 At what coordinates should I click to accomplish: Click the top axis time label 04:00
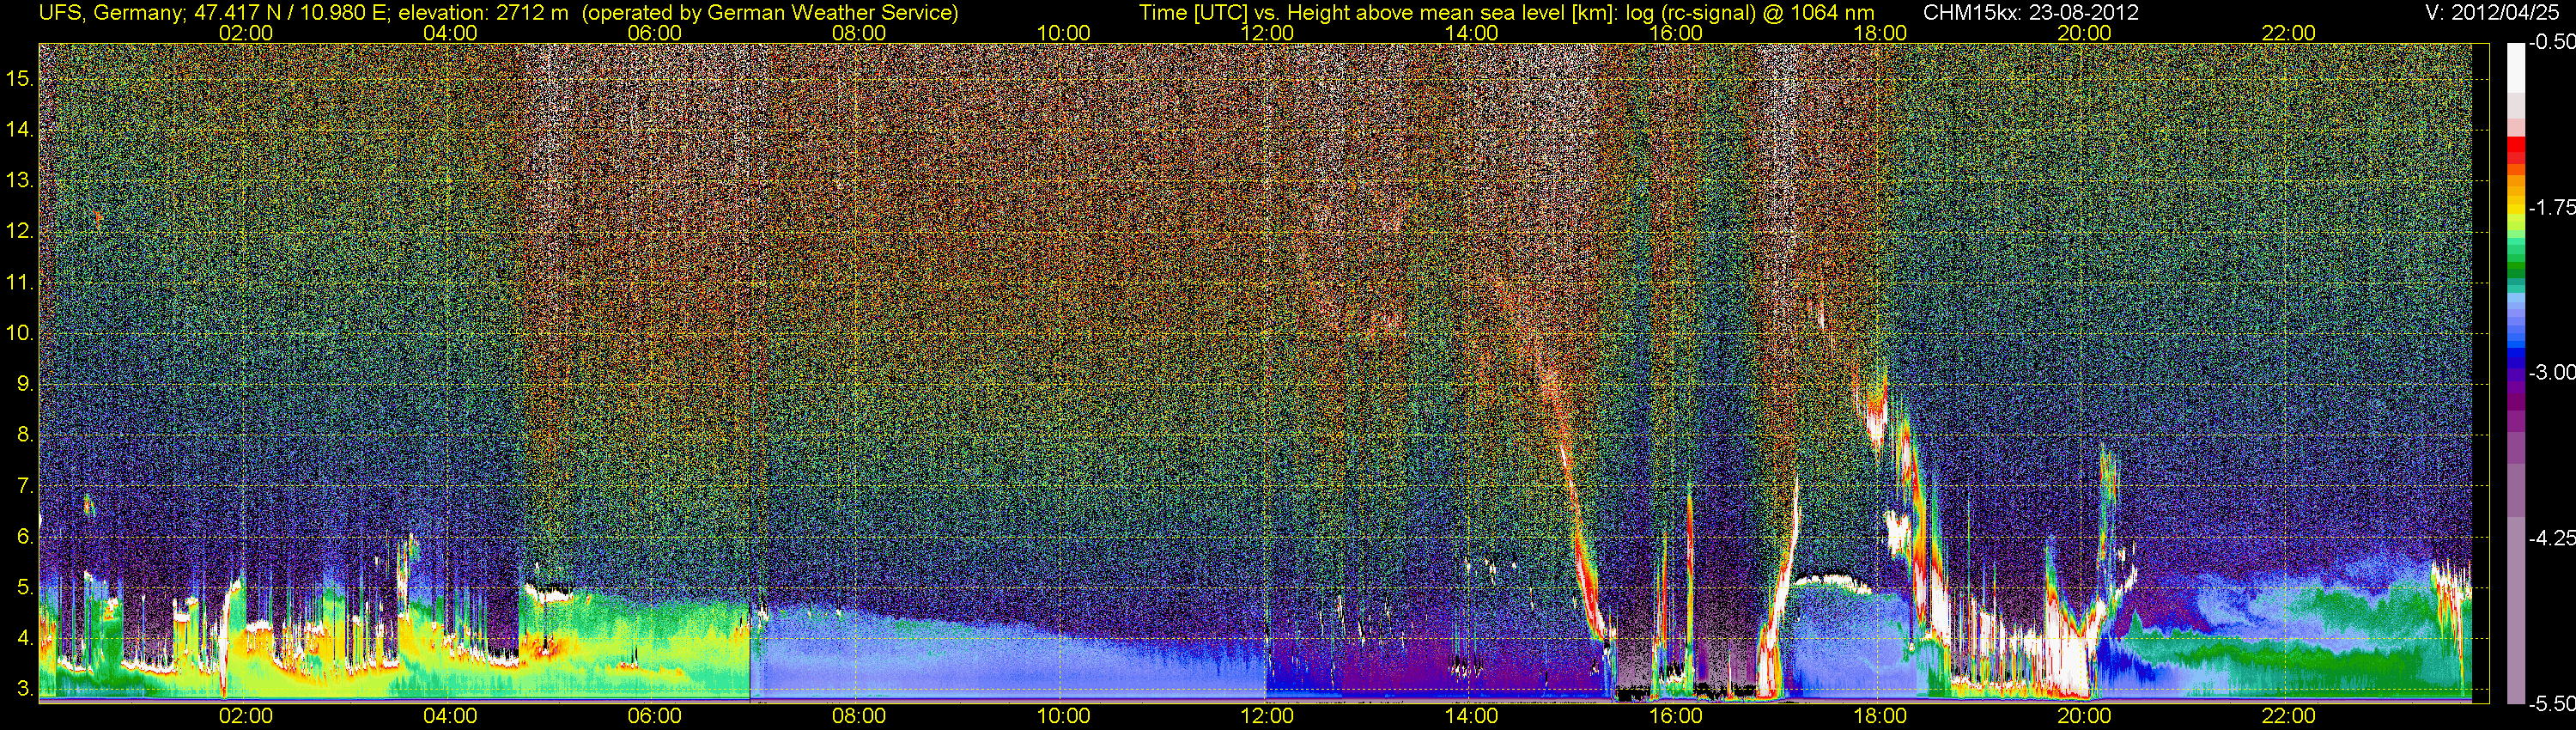[x=450, y=33]
